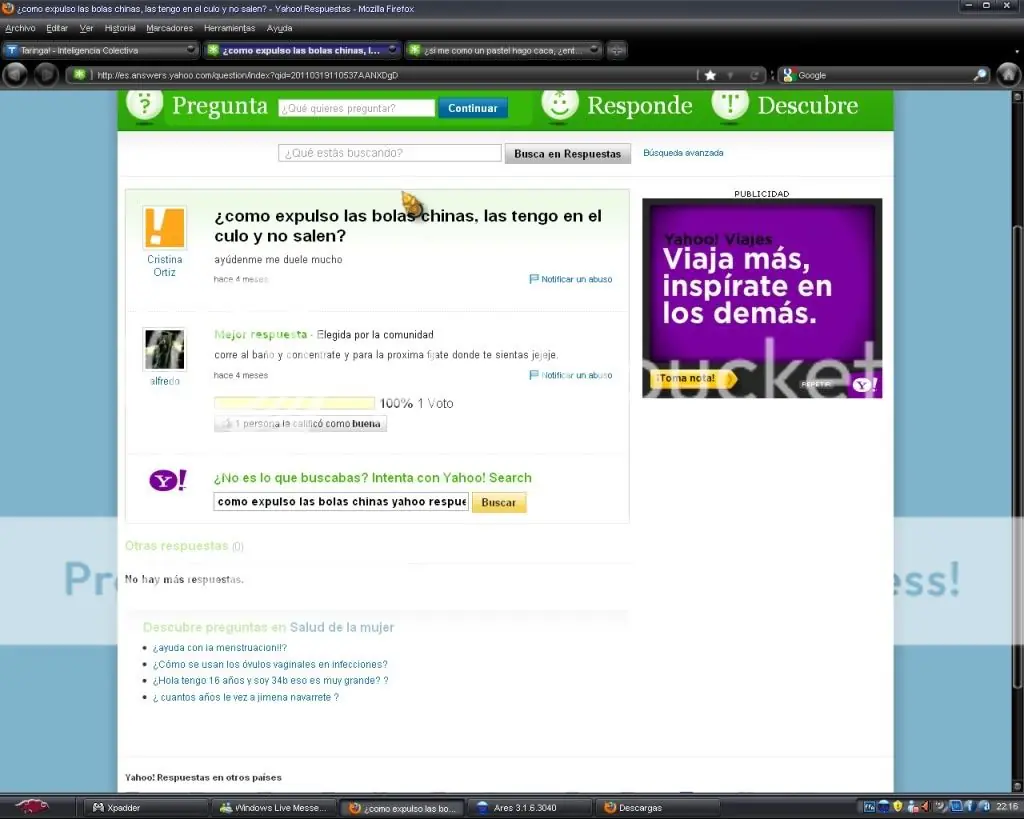This screenshot has width=1024, height=819.
Task: Go forward with the Firefox forward arrow
Action: pyautogui.click(x=46, y=75)
